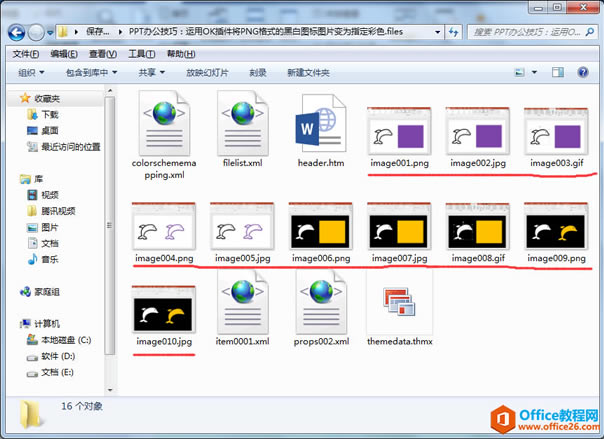Open the 帮助(H) menu

181,54
